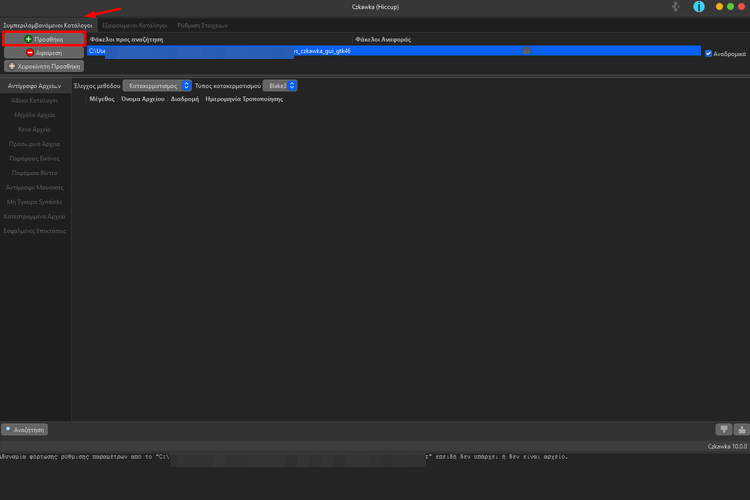Click the bottom-right show/hide text panel icon
The width and height of the screenshot is (750, 500).
(723, 429)
